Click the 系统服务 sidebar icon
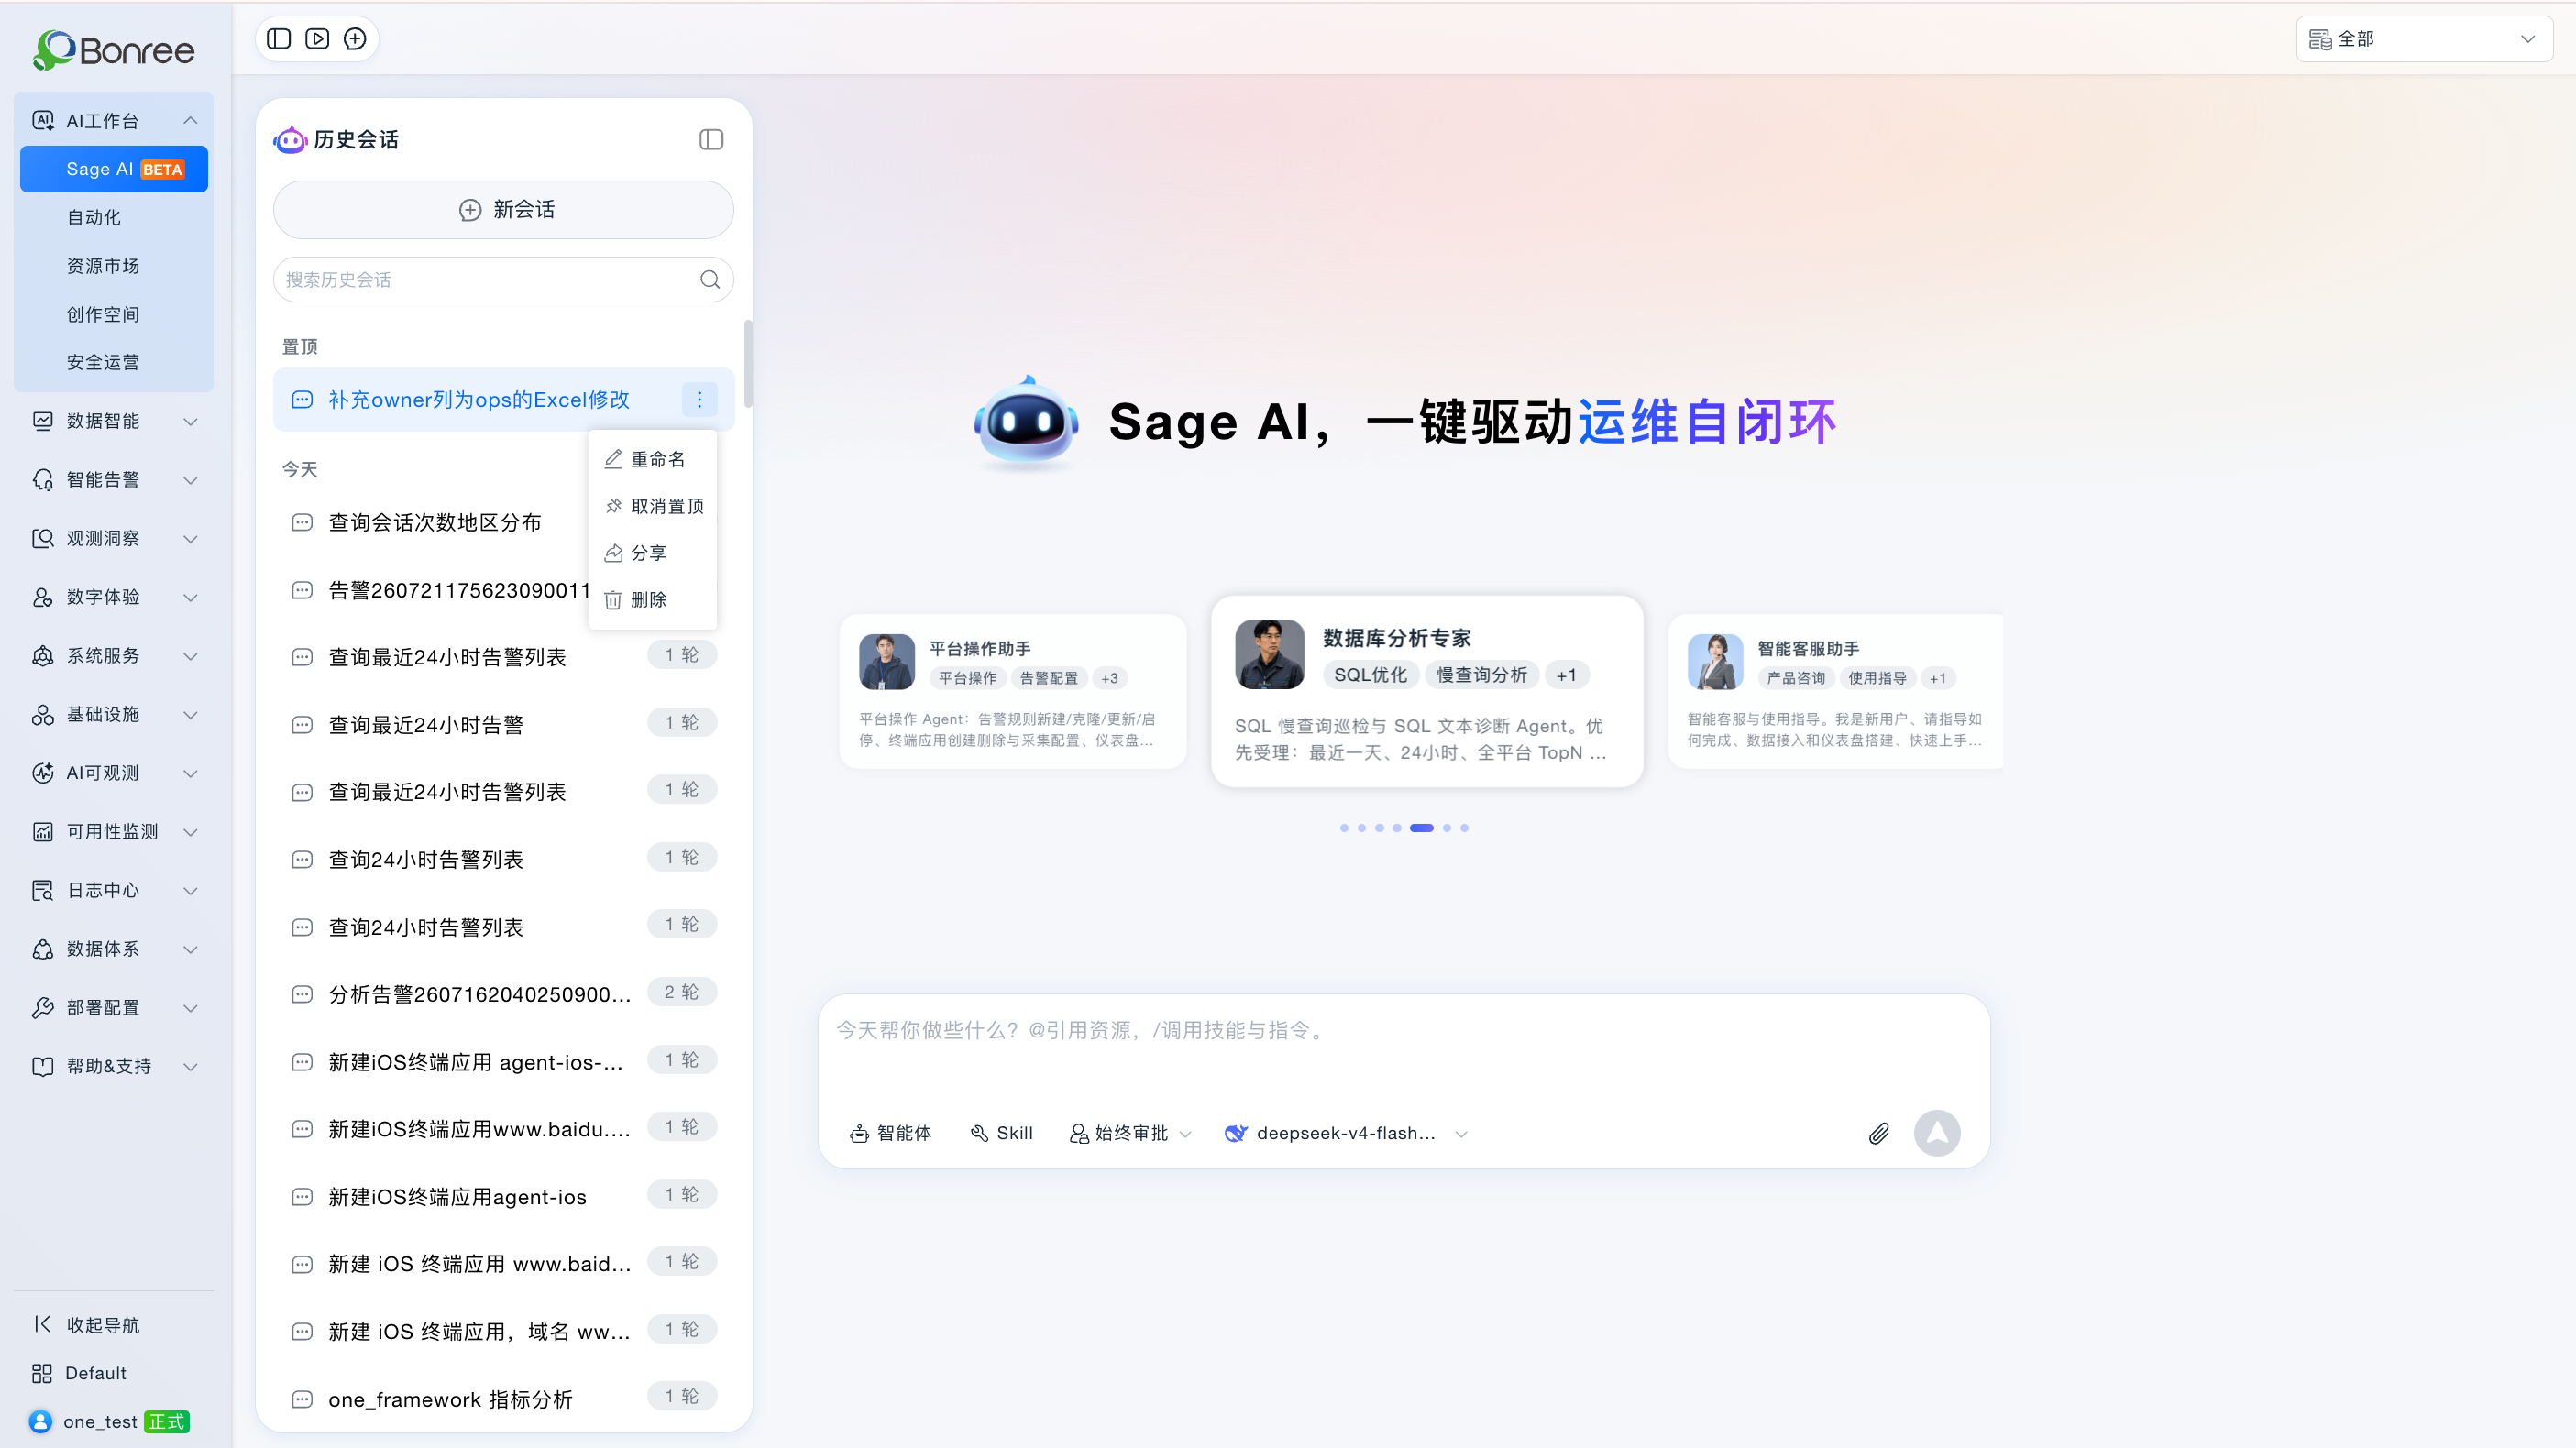 (42, 656)
